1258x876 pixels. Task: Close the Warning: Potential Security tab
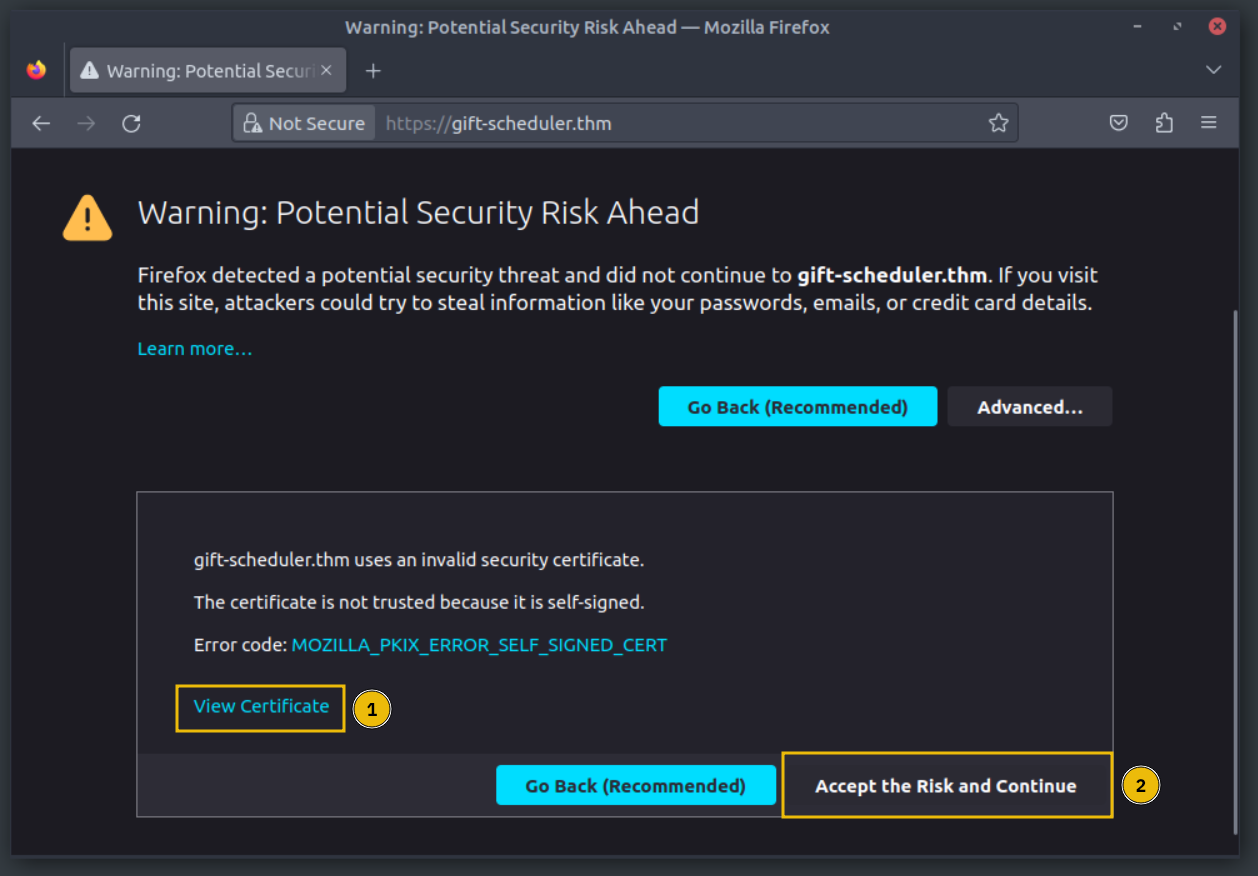(x=326, y=71)
